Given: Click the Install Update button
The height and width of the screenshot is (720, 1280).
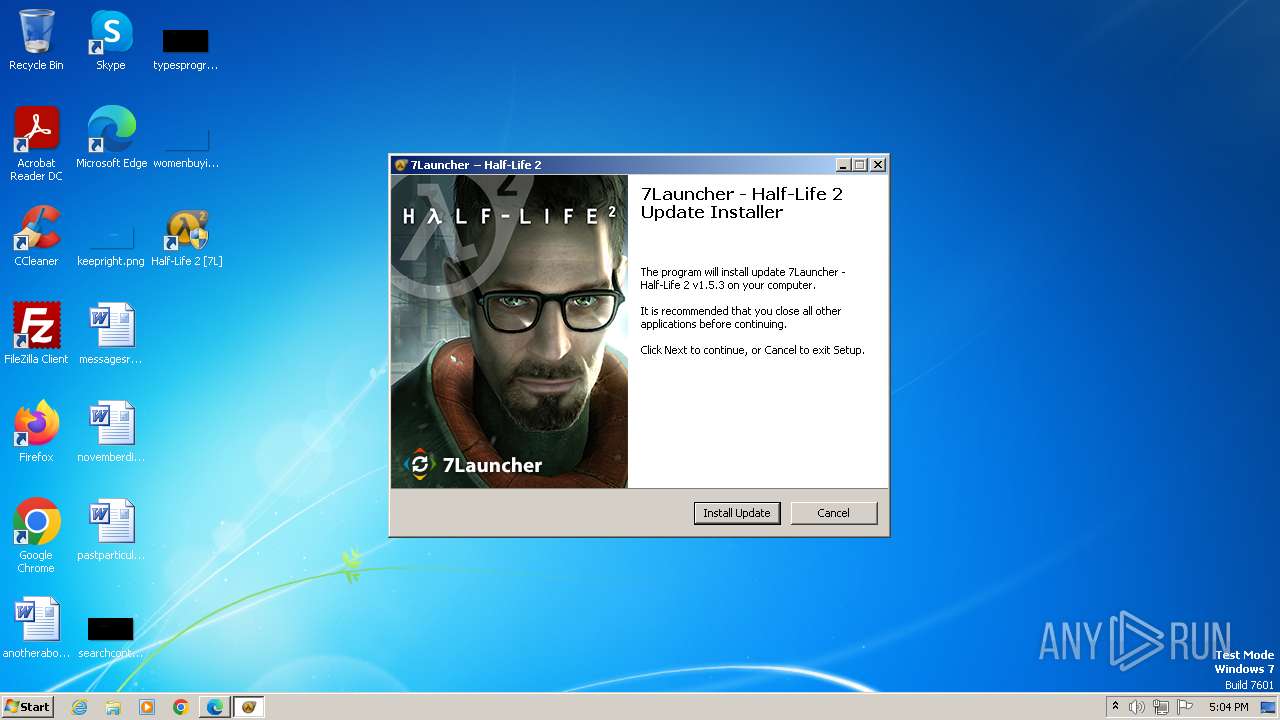Looking at the screenshot, I should pos(737,513).
